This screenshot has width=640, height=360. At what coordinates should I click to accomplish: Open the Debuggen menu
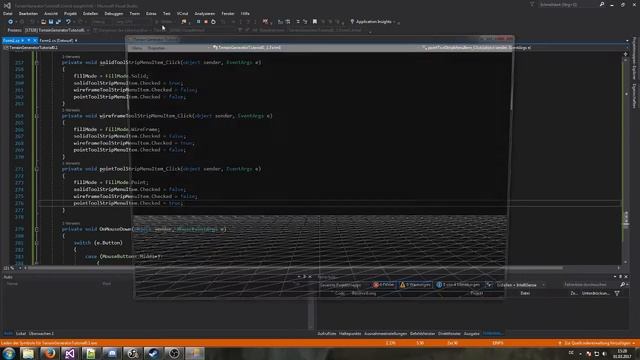tap(113, 13)
